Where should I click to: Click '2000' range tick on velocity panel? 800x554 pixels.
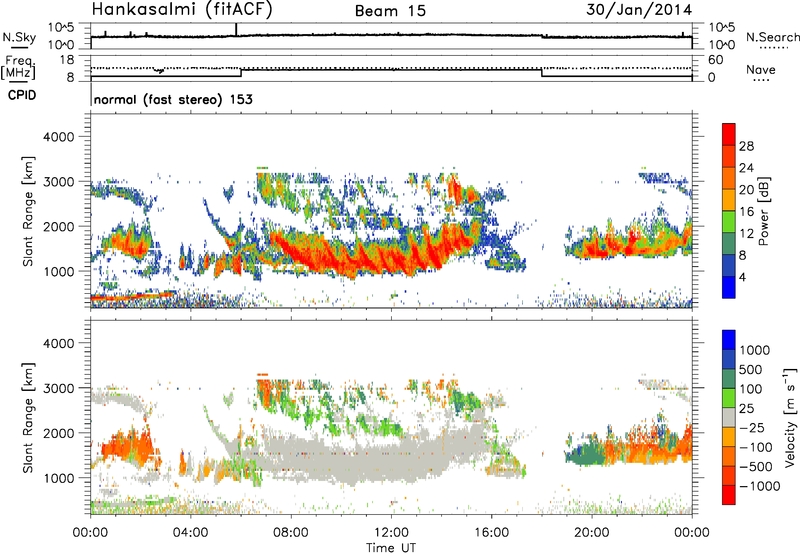click(58, 433)
